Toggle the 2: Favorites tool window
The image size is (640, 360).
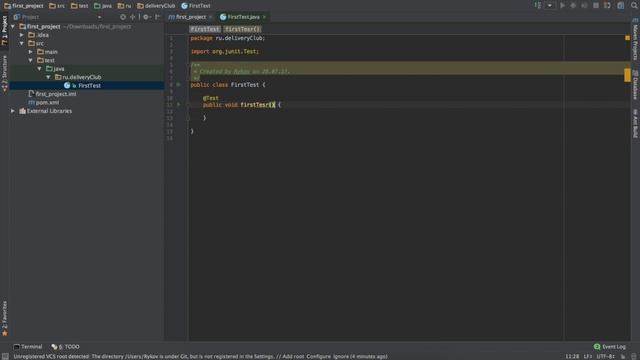pyautogui.click(x=4, y=318)
